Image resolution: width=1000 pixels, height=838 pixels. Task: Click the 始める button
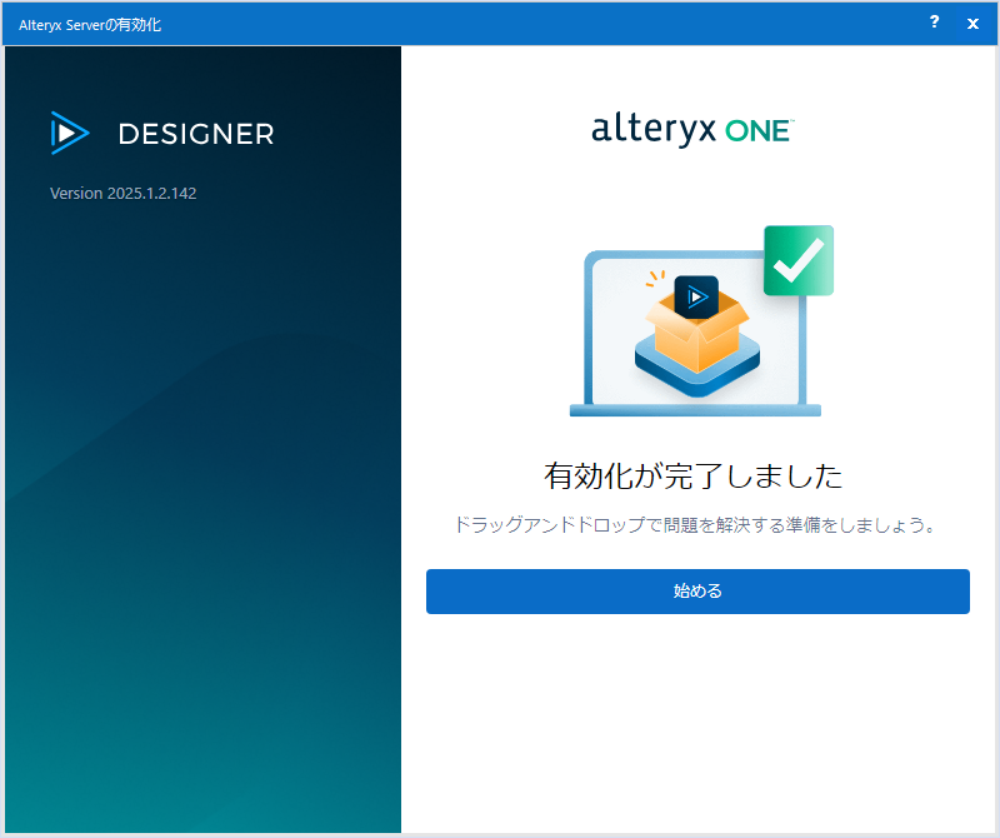pos(698,591)
